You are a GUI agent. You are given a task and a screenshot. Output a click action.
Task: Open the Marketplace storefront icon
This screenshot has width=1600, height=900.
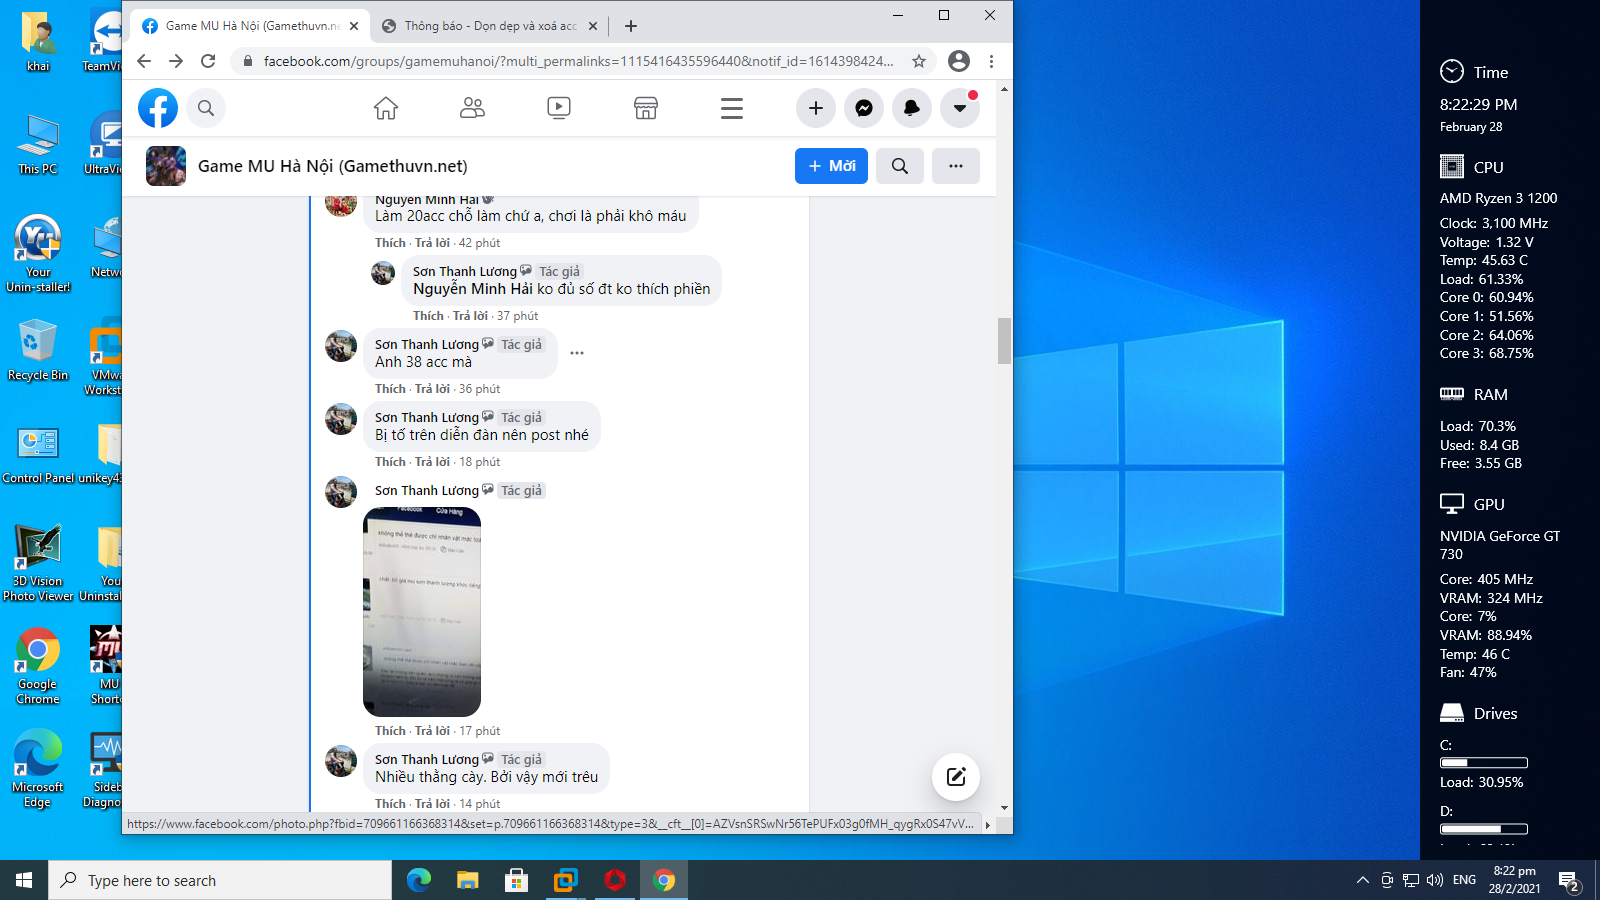click(646, 108)
